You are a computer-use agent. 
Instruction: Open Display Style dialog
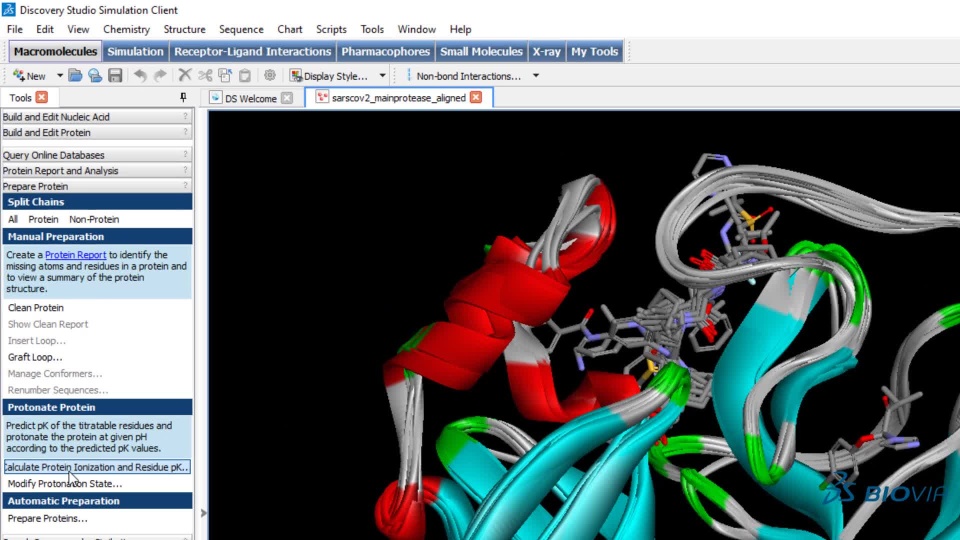[x=329, y=76]
